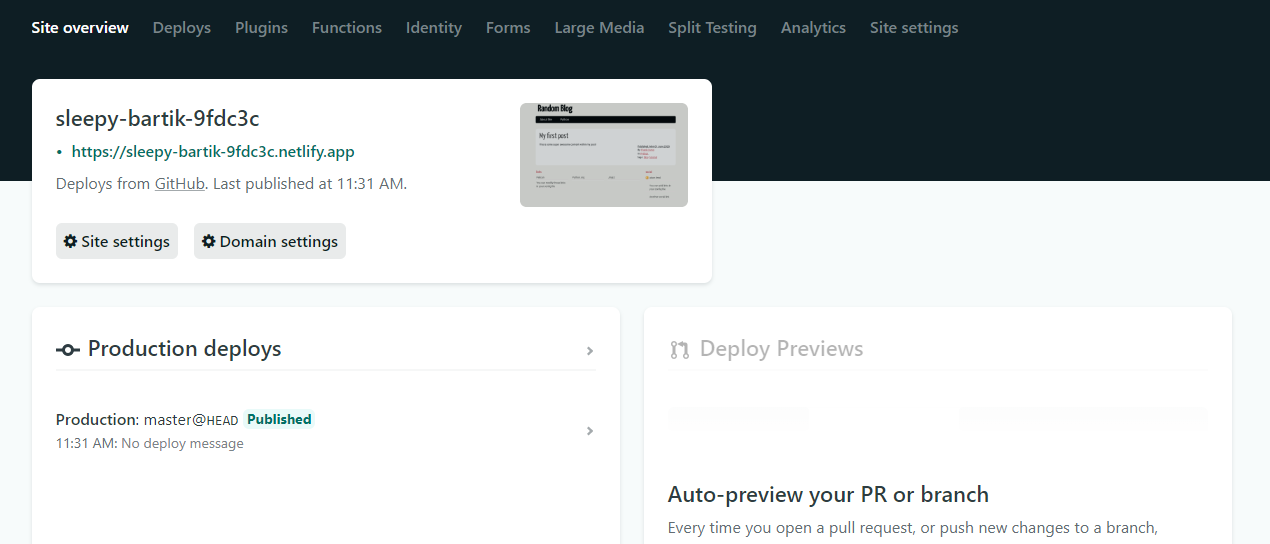1270x544 pixels.
Task: Switch to the Forms tab
Action: [508, 28]
